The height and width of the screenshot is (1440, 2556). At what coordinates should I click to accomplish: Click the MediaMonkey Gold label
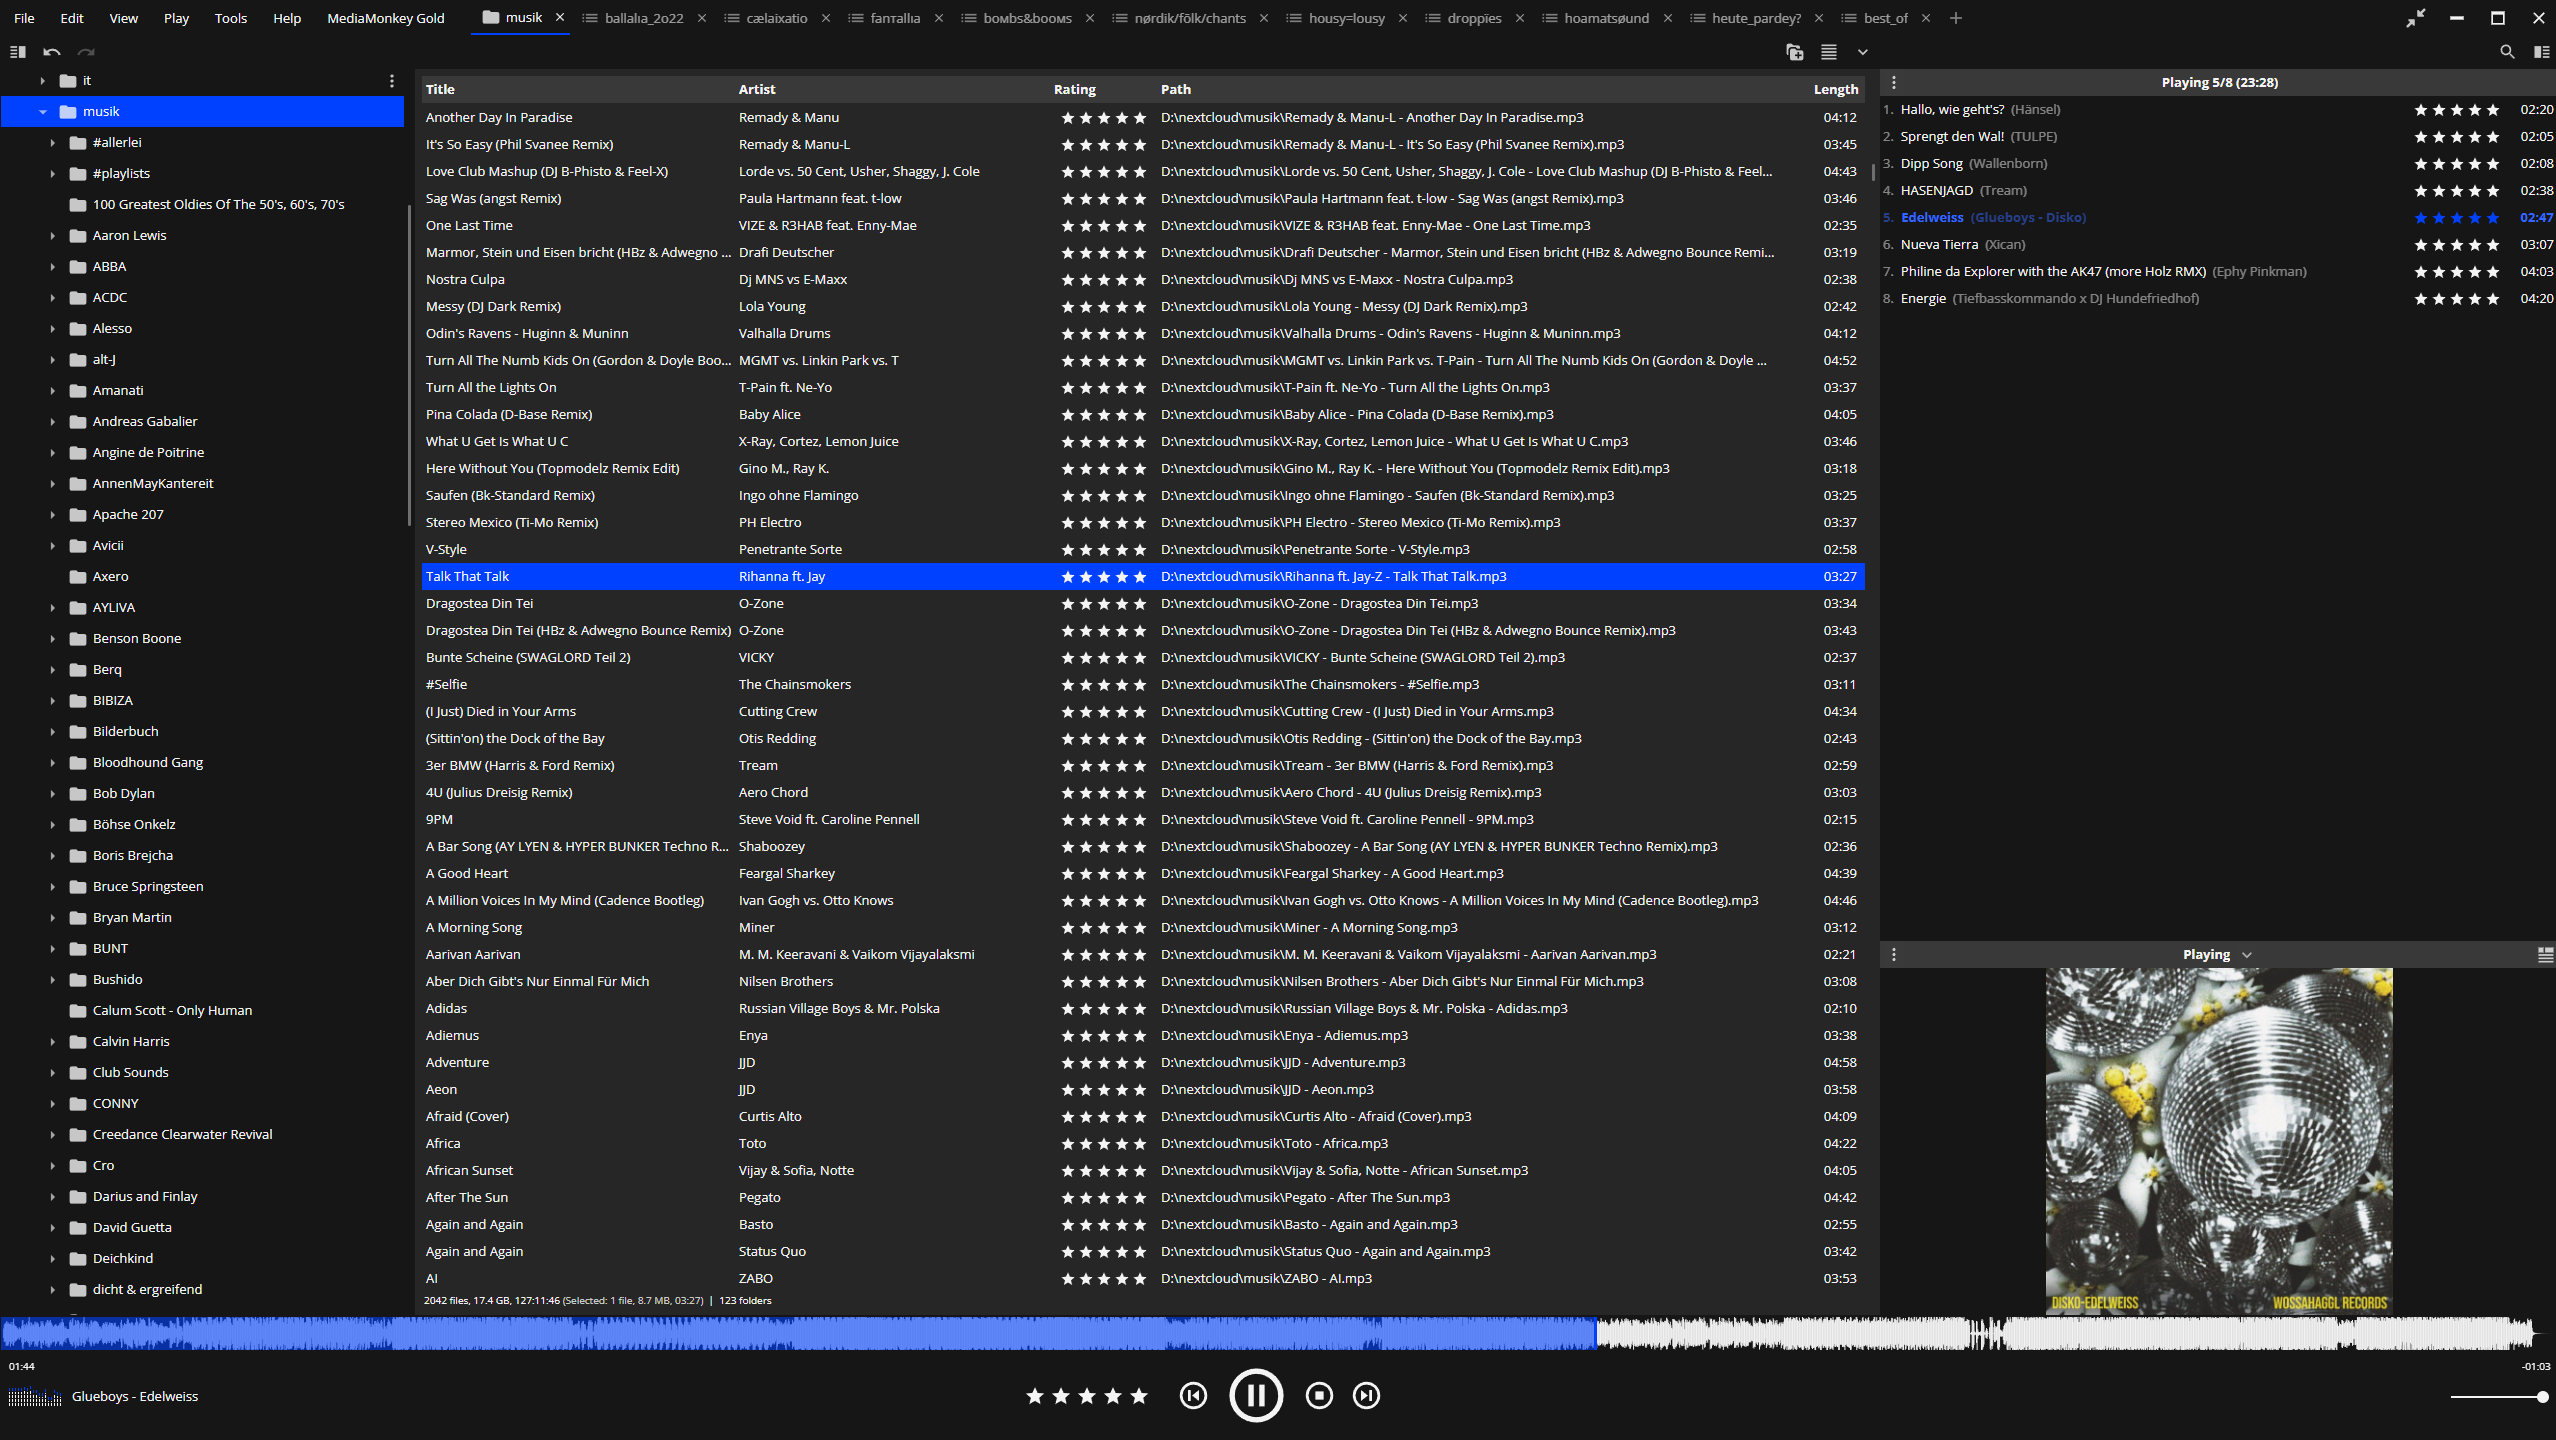386,18
